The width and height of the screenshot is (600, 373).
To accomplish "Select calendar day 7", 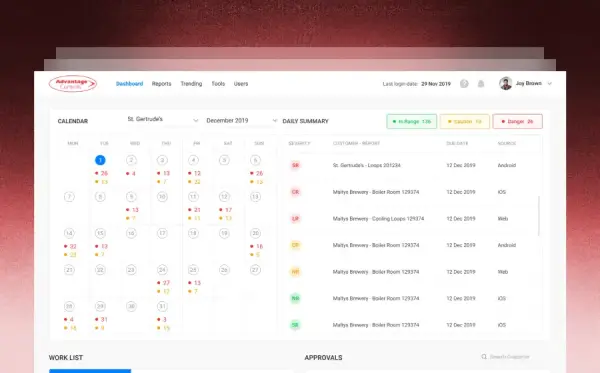I will tap(69, 197).
